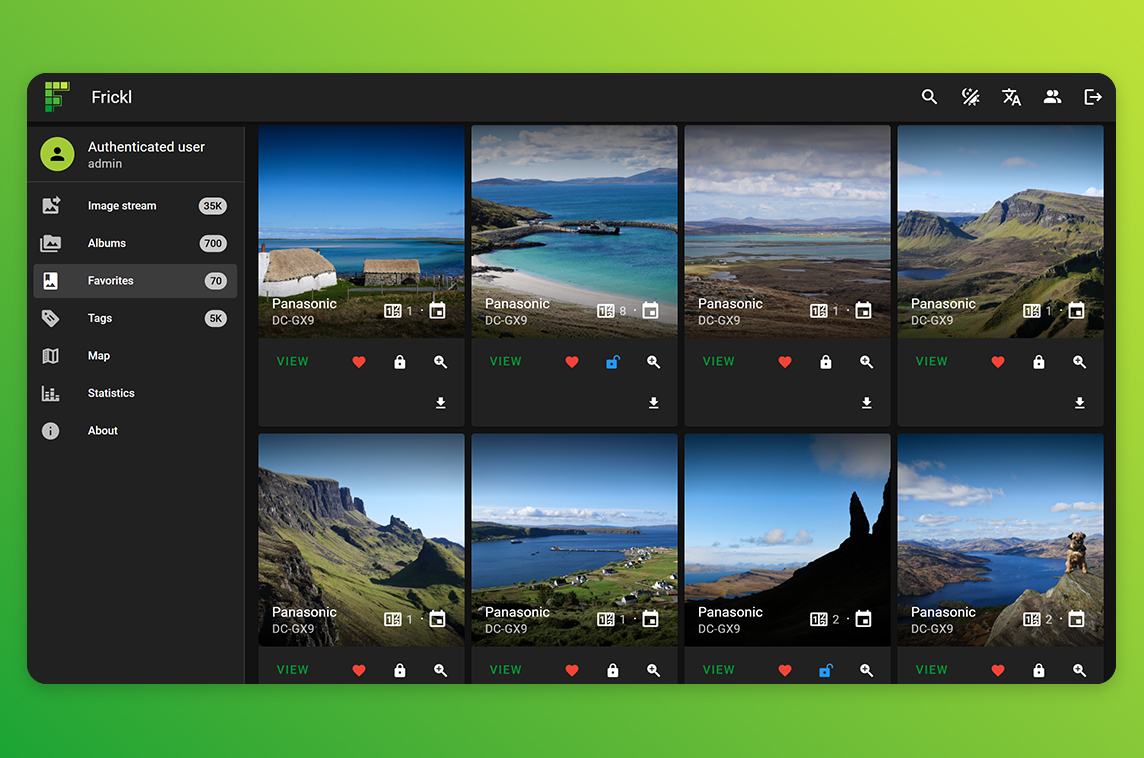Click magnifier icon under the turquoise beach photo
Image resolution: width=1144 pixels, height=758 pixels.
pyautogui.click(x=654, y=362)
